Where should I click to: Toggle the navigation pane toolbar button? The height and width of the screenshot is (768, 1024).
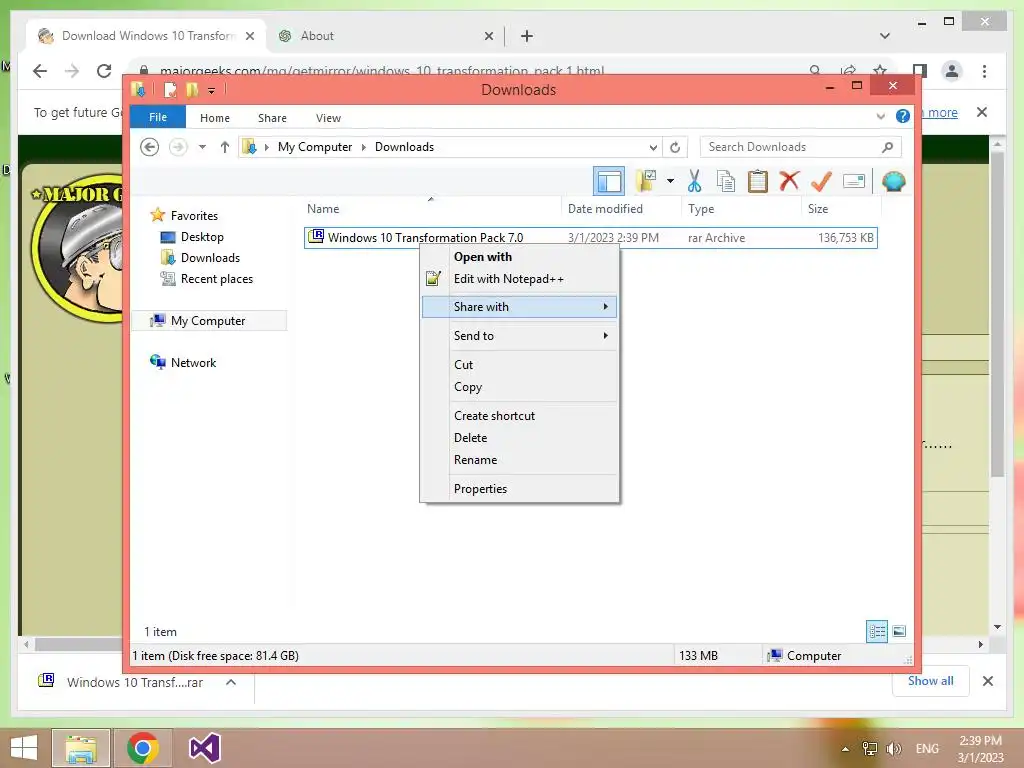tap(609, 182)
